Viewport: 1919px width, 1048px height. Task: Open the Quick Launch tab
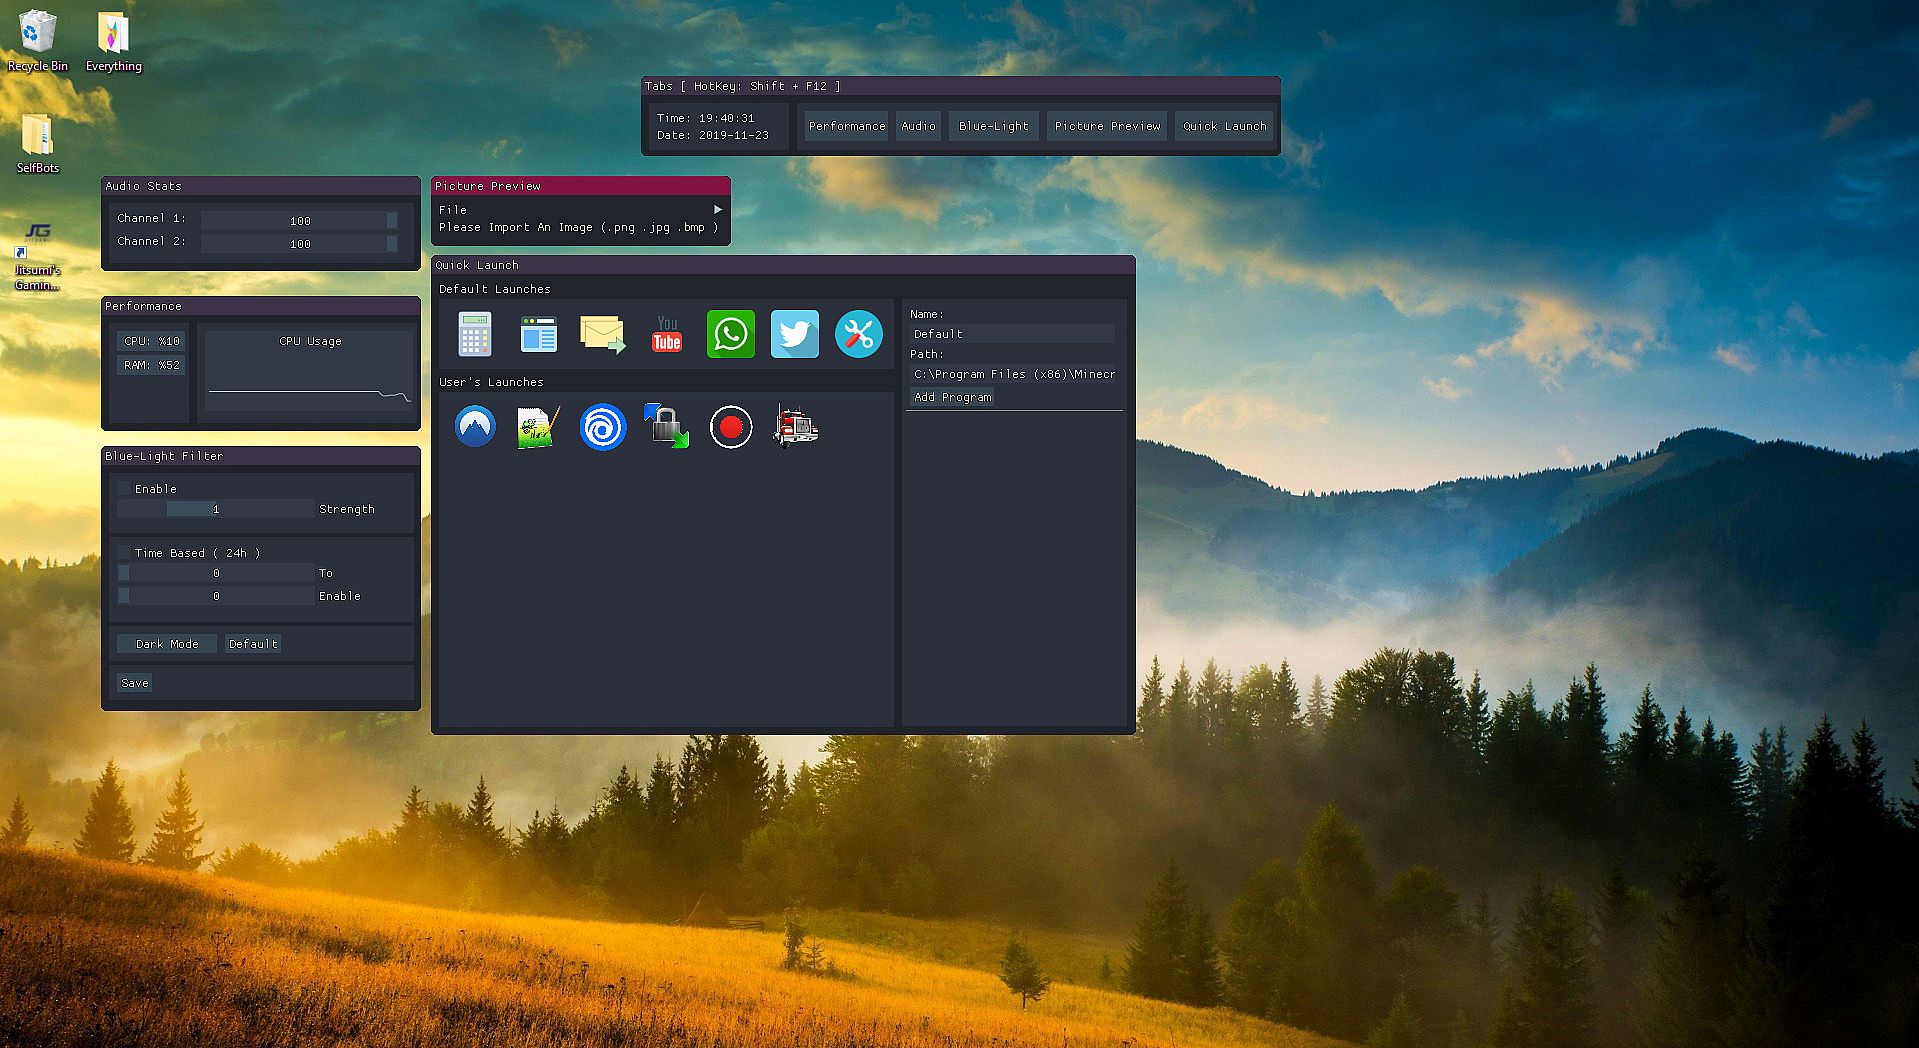pos(1224,126)
